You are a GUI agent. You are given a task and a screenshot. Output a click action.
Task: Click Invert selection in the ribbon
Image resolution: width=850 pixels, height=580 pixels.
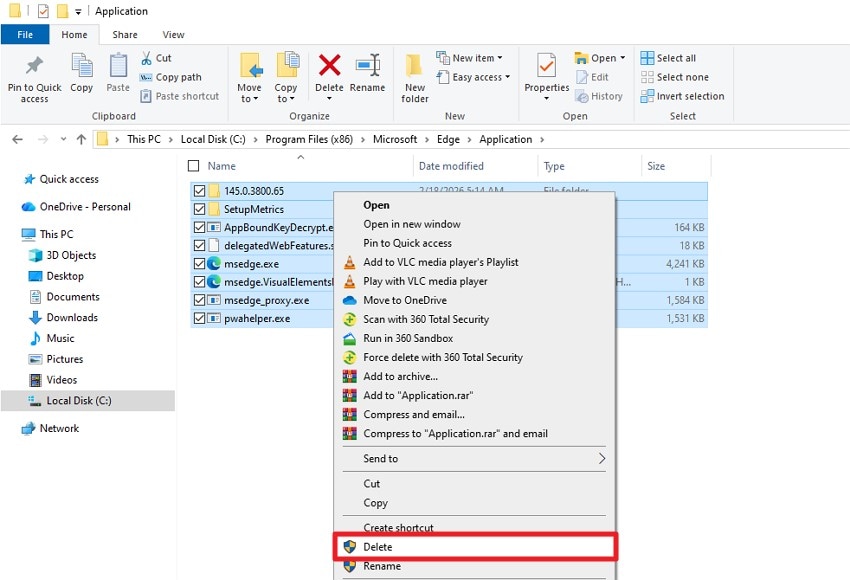pos(683,96)
